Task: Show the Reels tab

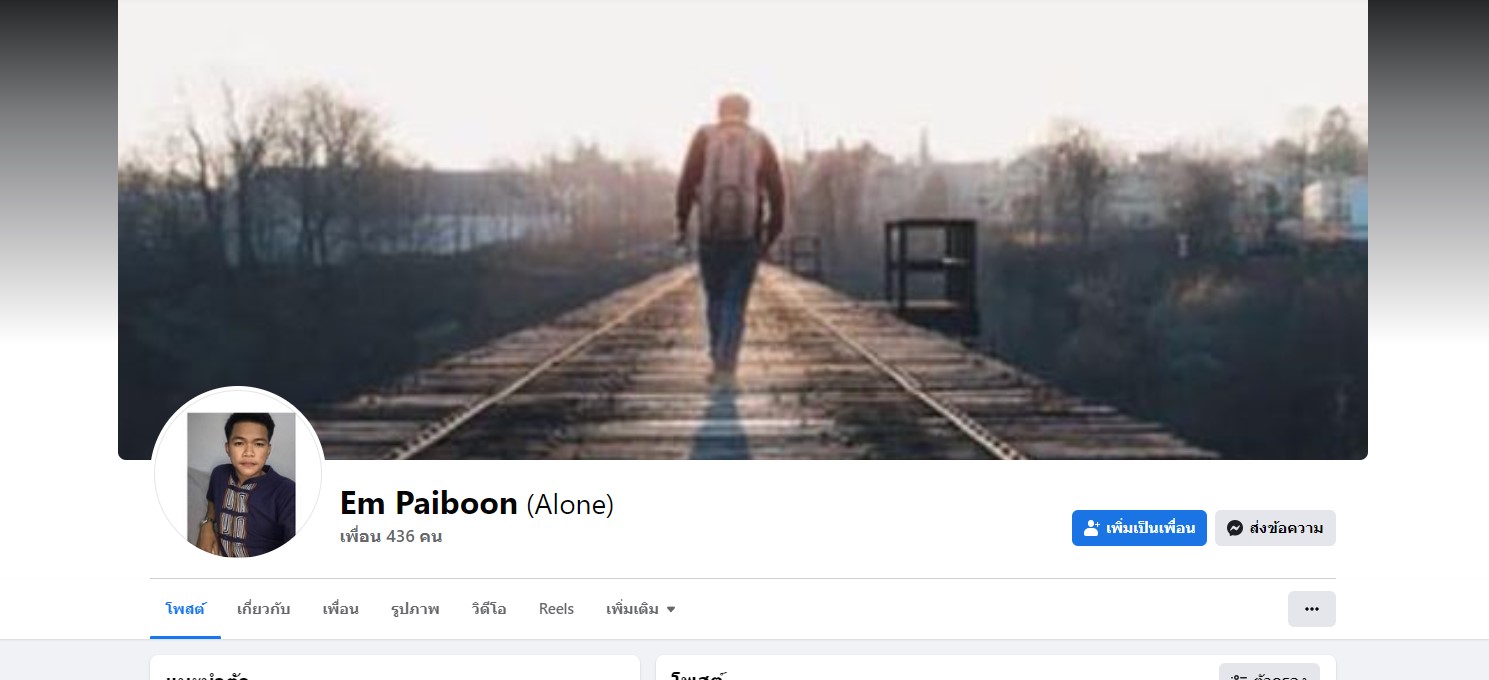Action: click(x=556, y=609)
